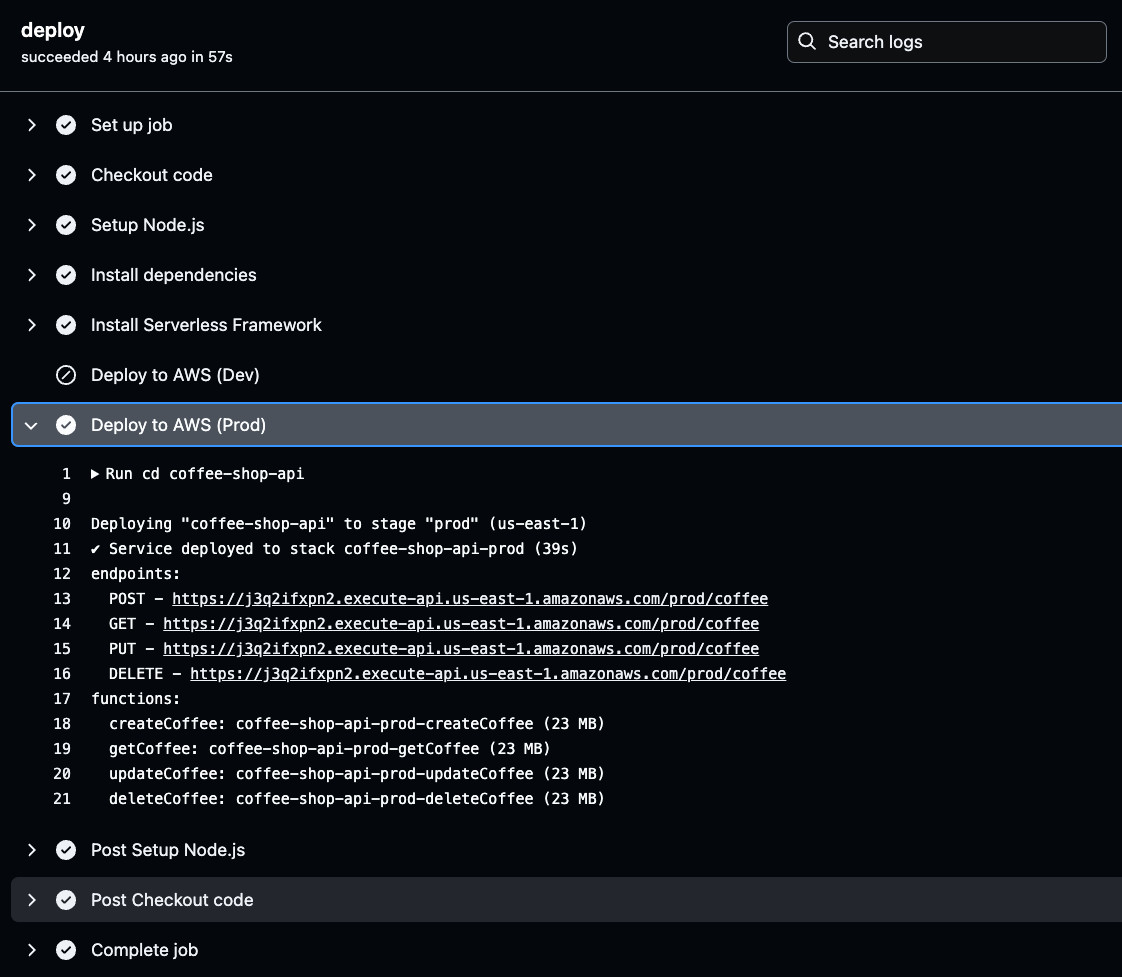Click log line number 10

[62, 524]
